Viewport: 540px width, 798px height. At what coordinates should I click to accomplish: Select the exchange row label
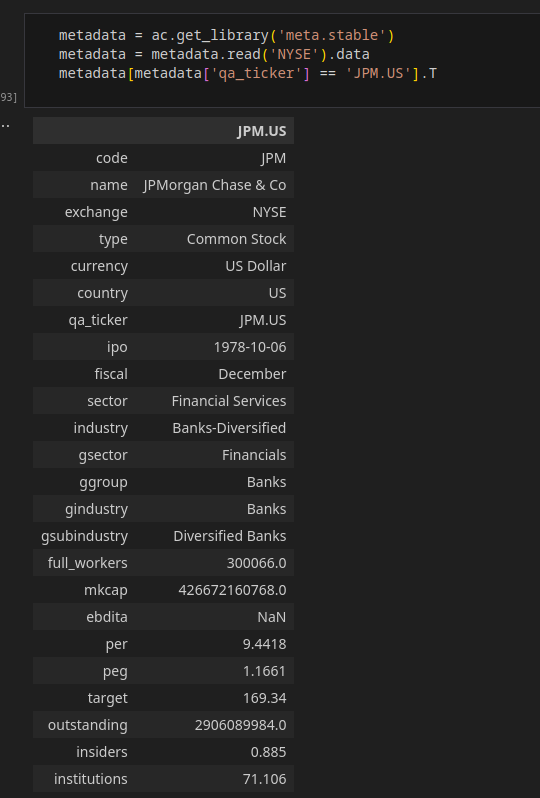point(96,212)
